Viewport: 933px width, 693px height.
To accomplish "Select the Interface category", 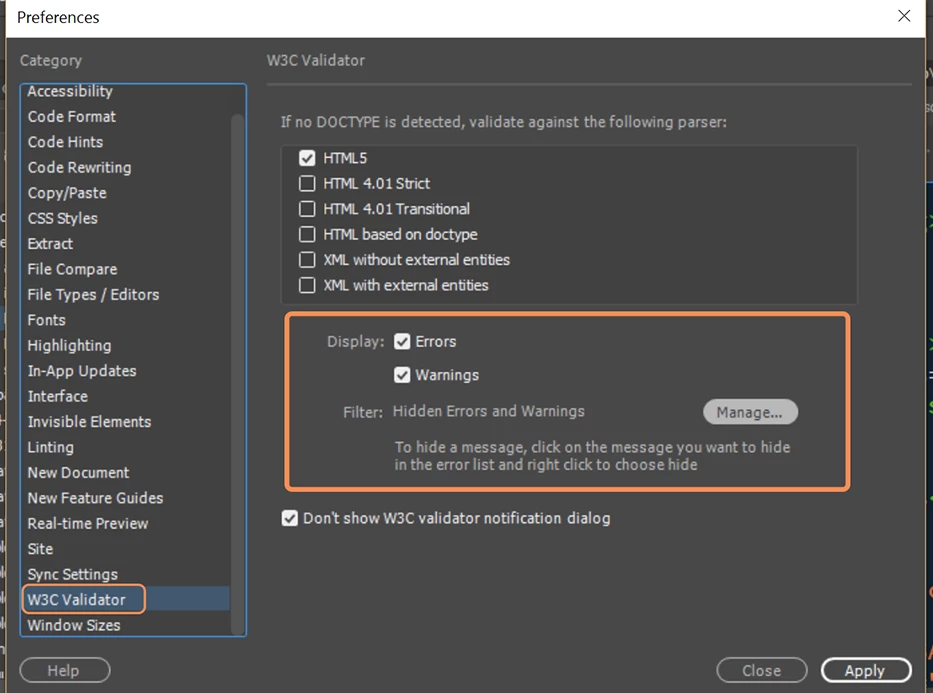I will (x=126, y=396).
